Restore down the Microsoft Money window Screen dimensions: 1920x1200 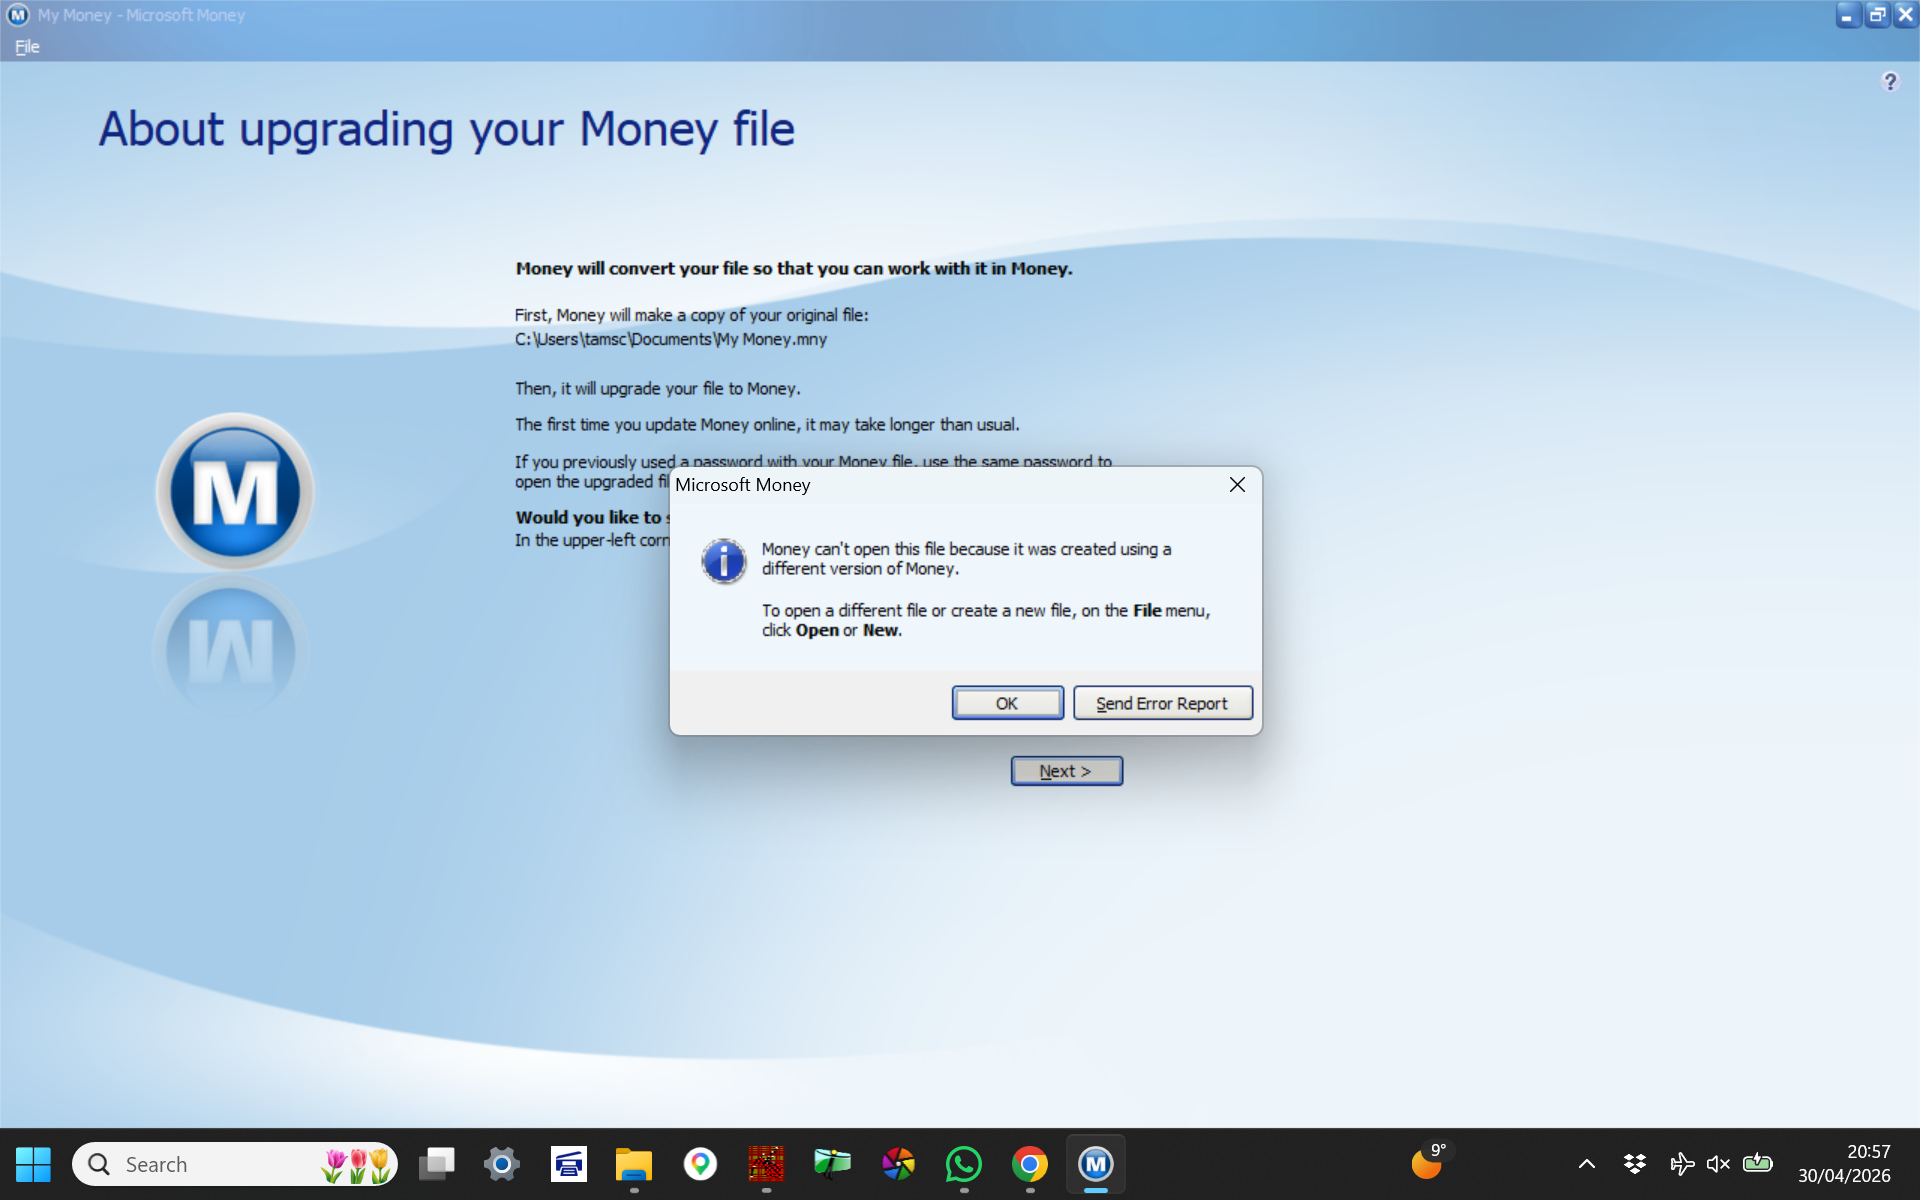[x=1877, y=15]
